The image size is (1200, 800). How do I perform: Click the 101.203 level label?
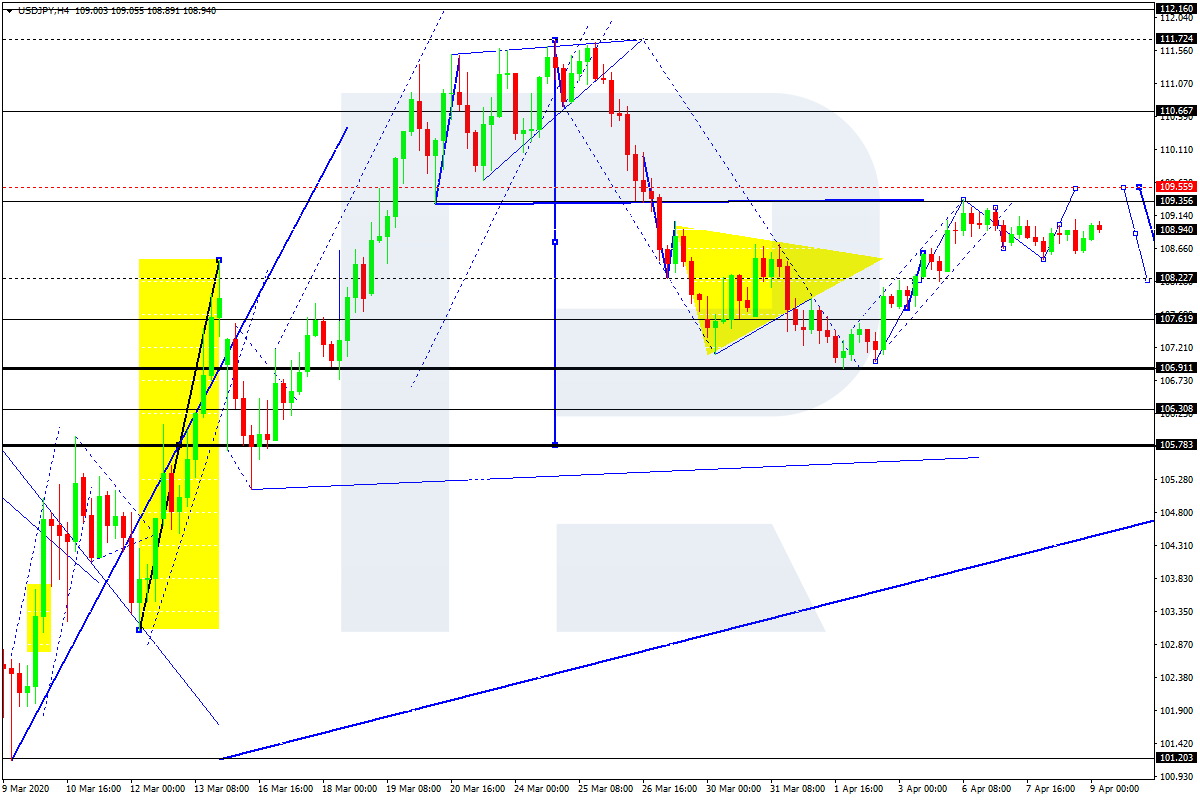point(1175,758)
